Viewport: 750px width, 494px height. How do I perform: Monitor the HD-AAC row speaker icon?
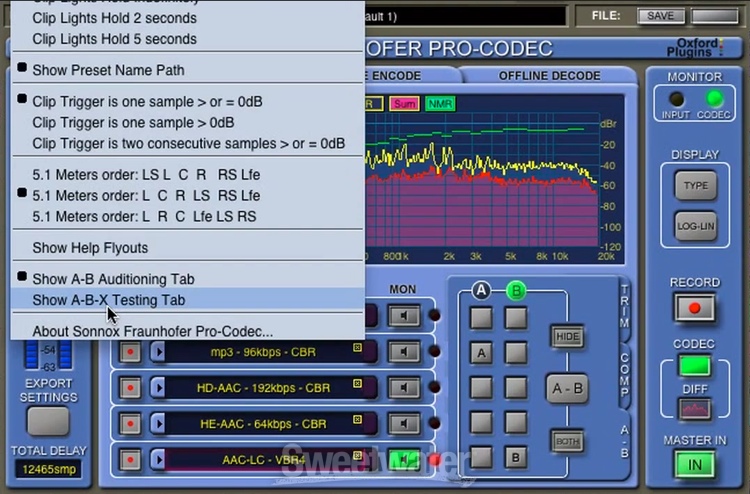click(x=404, y=388)
